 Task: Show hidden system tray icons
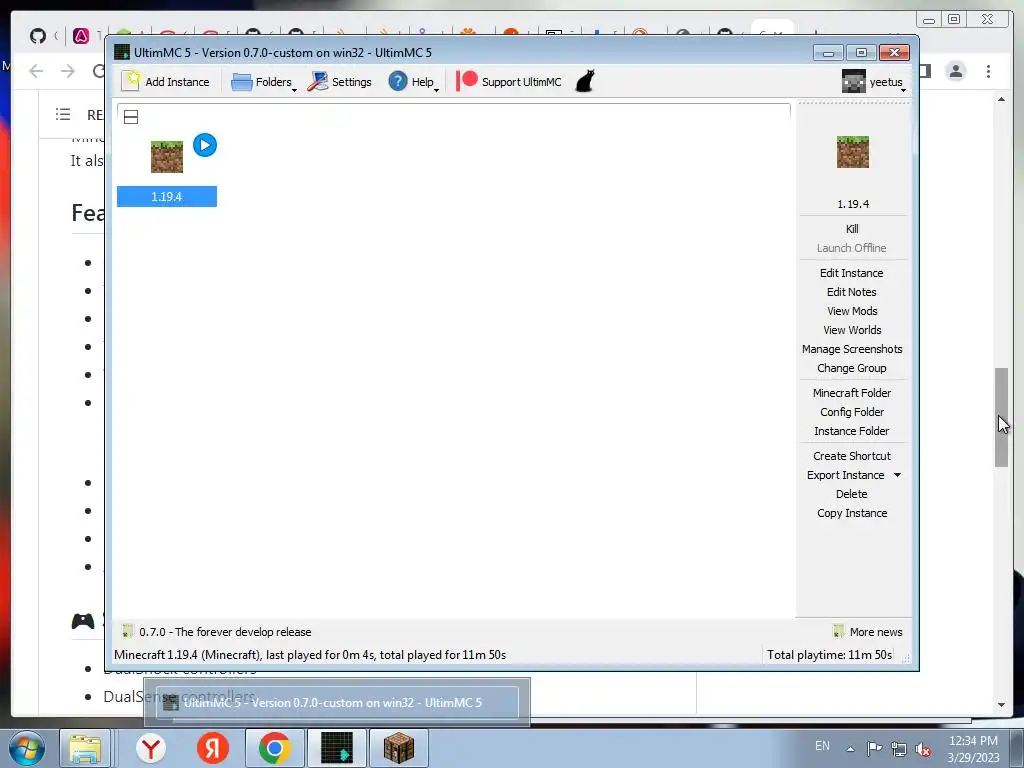point(850,749)
